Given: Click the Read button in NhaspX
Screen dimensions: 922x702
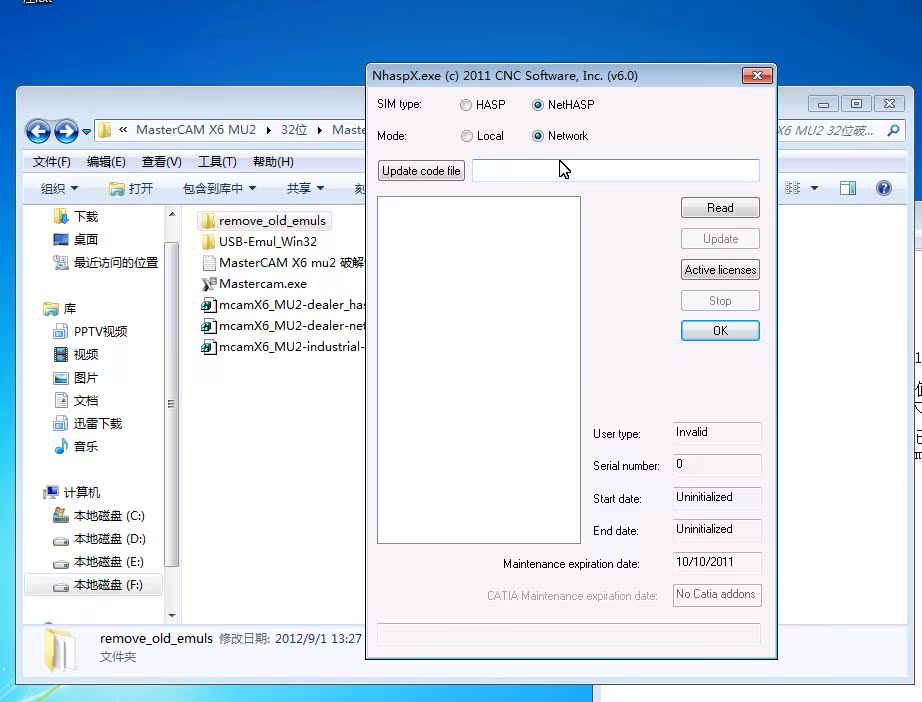Looking at the screenshot, I should (720, 208).
